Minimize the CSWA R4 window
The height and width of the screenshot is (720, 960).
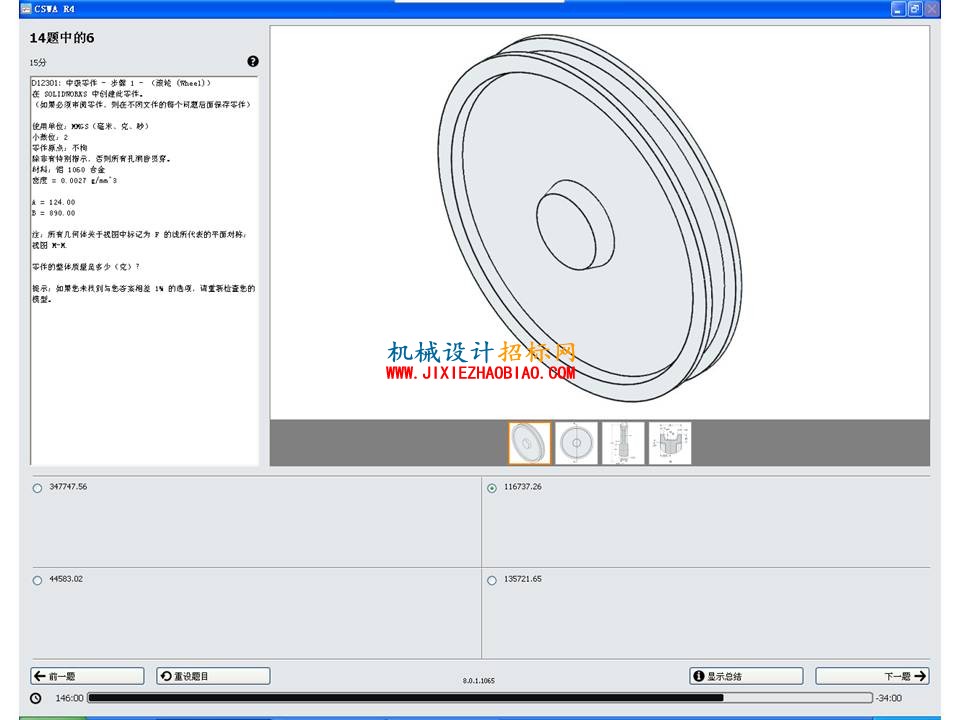coord(898,9)
